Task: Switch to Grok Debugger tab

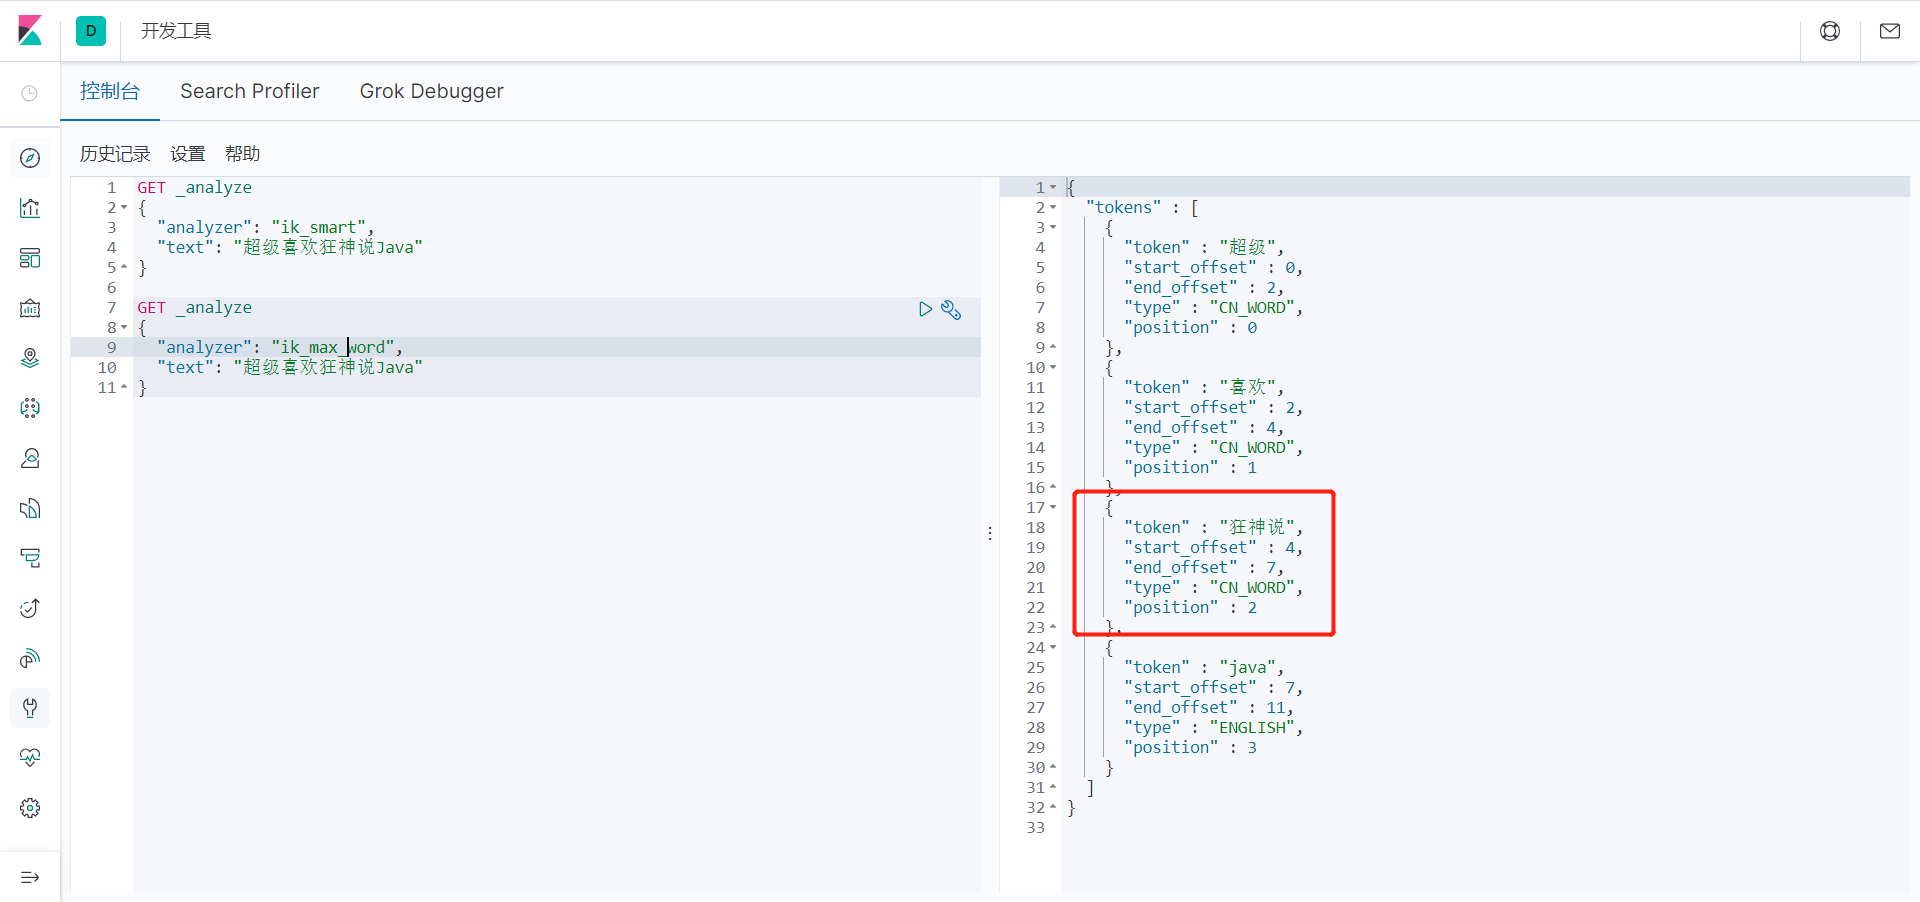Action: (x=432, y=91)
